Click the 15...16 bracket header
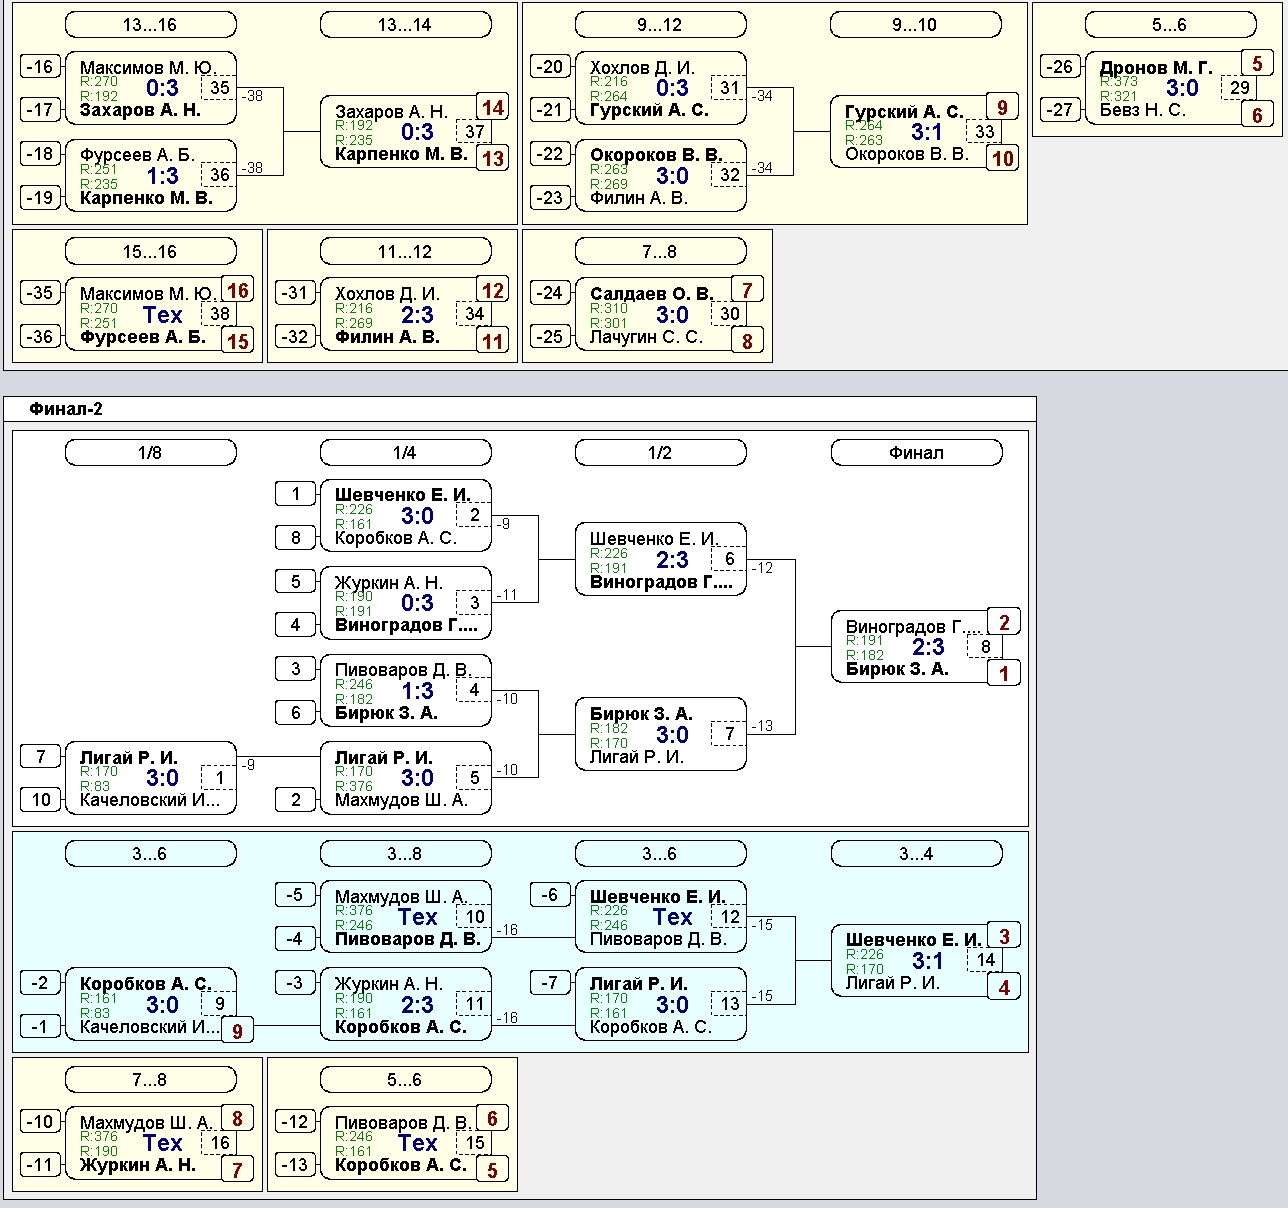 tap(150, 252)
